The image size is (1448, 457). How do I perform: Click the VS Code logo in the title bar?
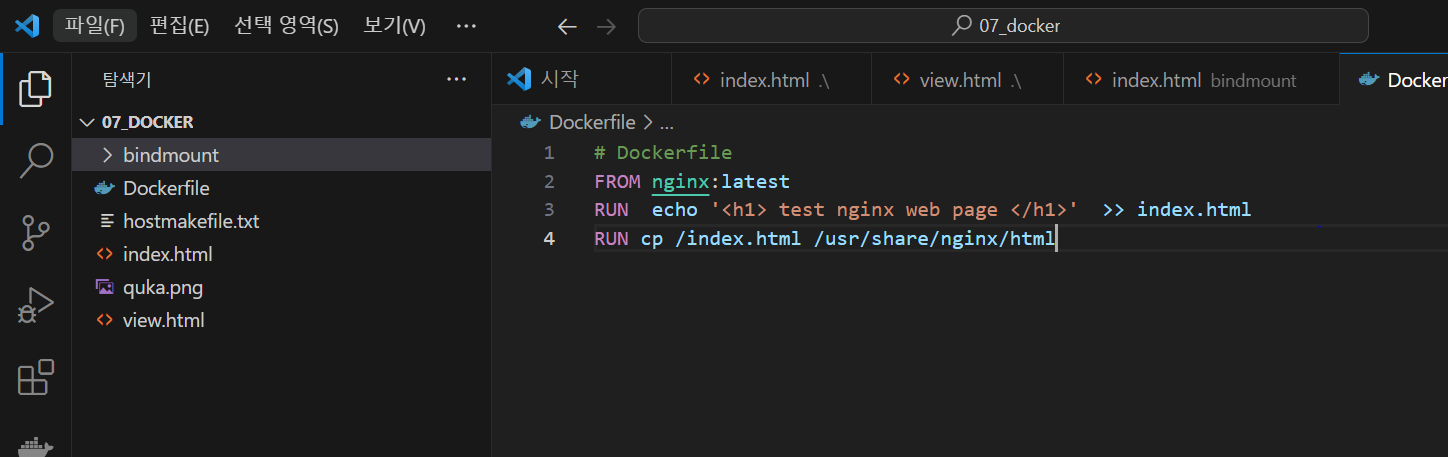pyautogui.click(x=26, y=26)
